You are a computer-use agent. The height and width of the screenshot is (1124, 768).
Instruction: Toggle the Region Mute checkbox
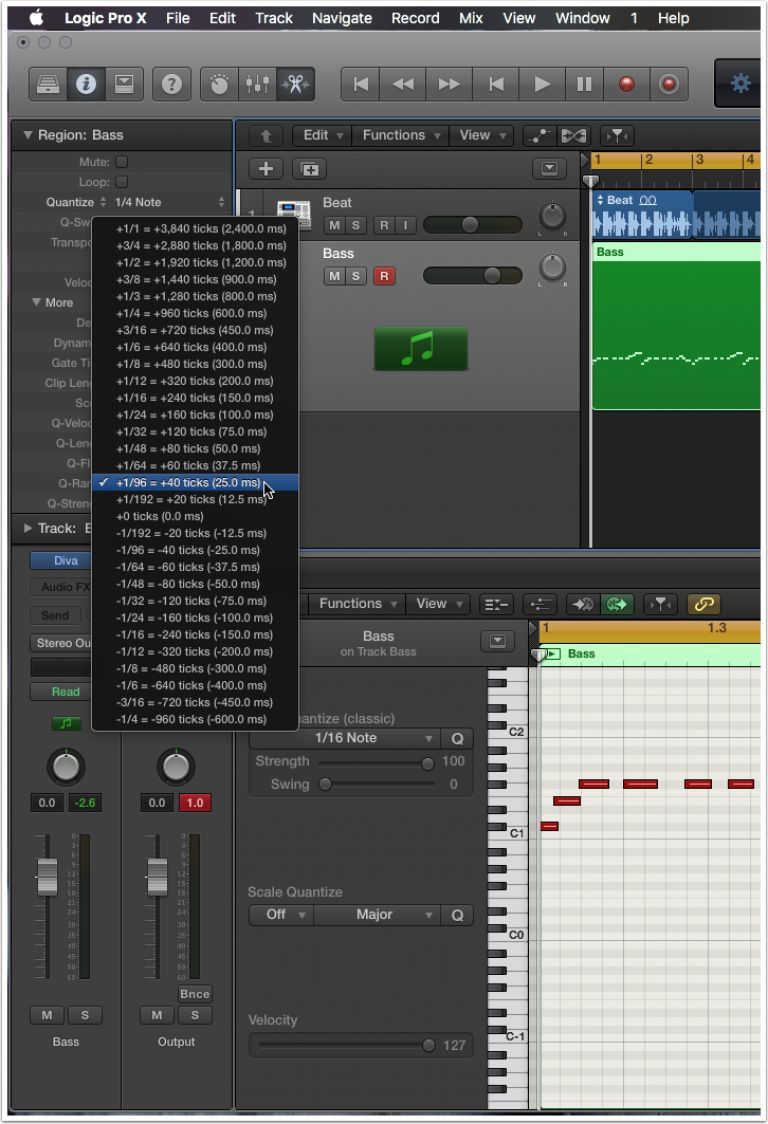click(x=121, y=161)
